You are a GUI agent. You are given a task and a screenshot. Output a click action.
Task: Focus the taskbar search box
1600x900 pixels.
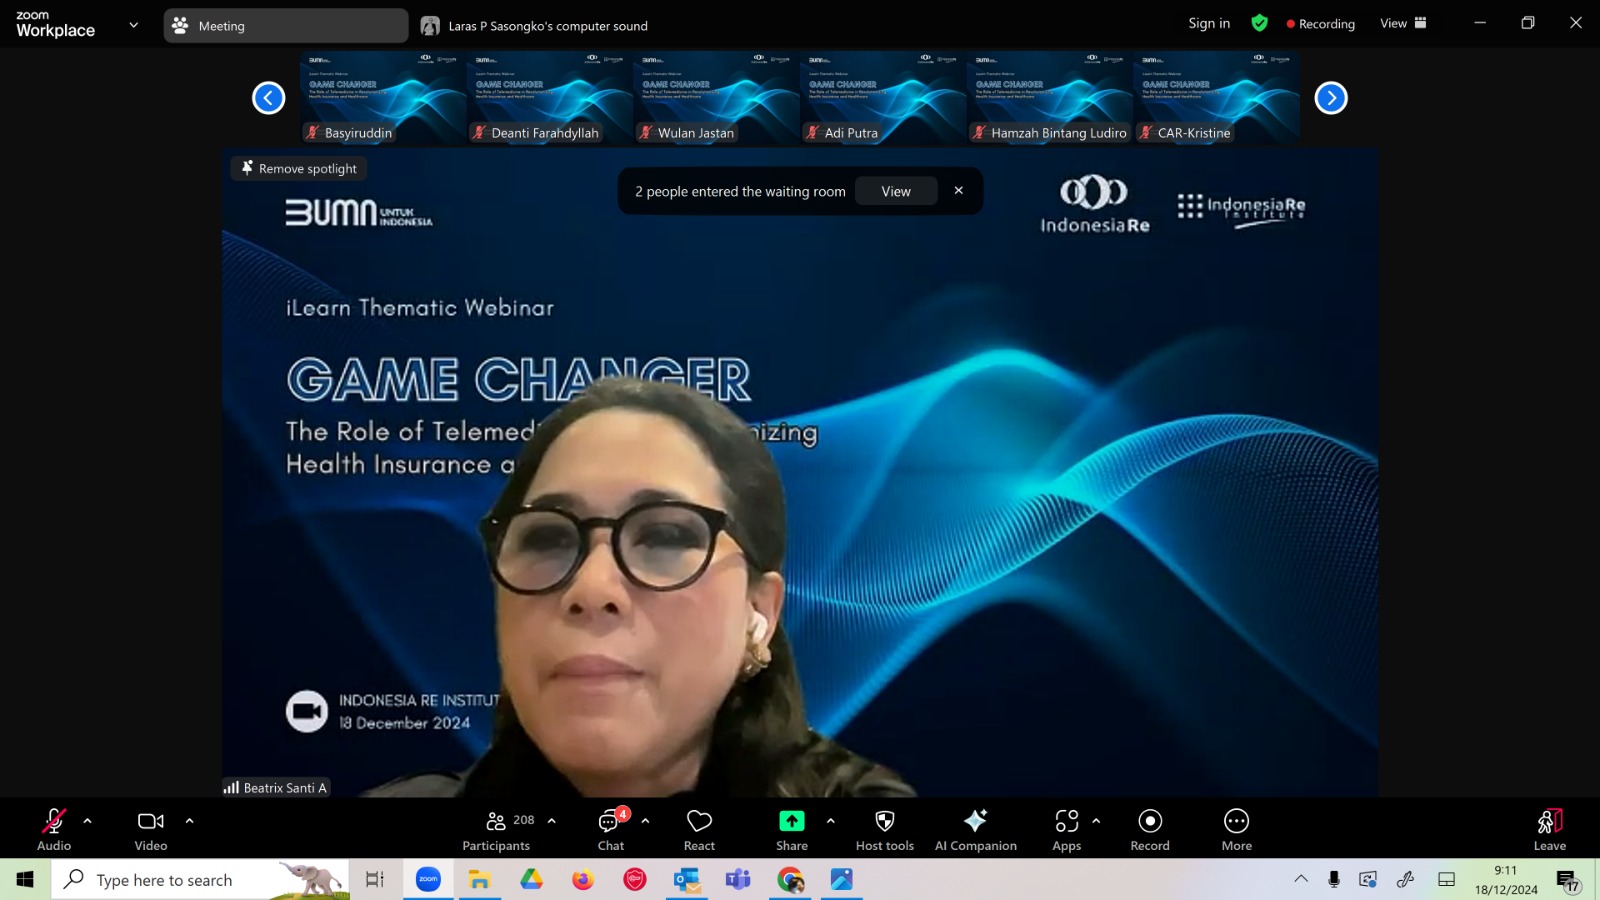click(200, 880)
